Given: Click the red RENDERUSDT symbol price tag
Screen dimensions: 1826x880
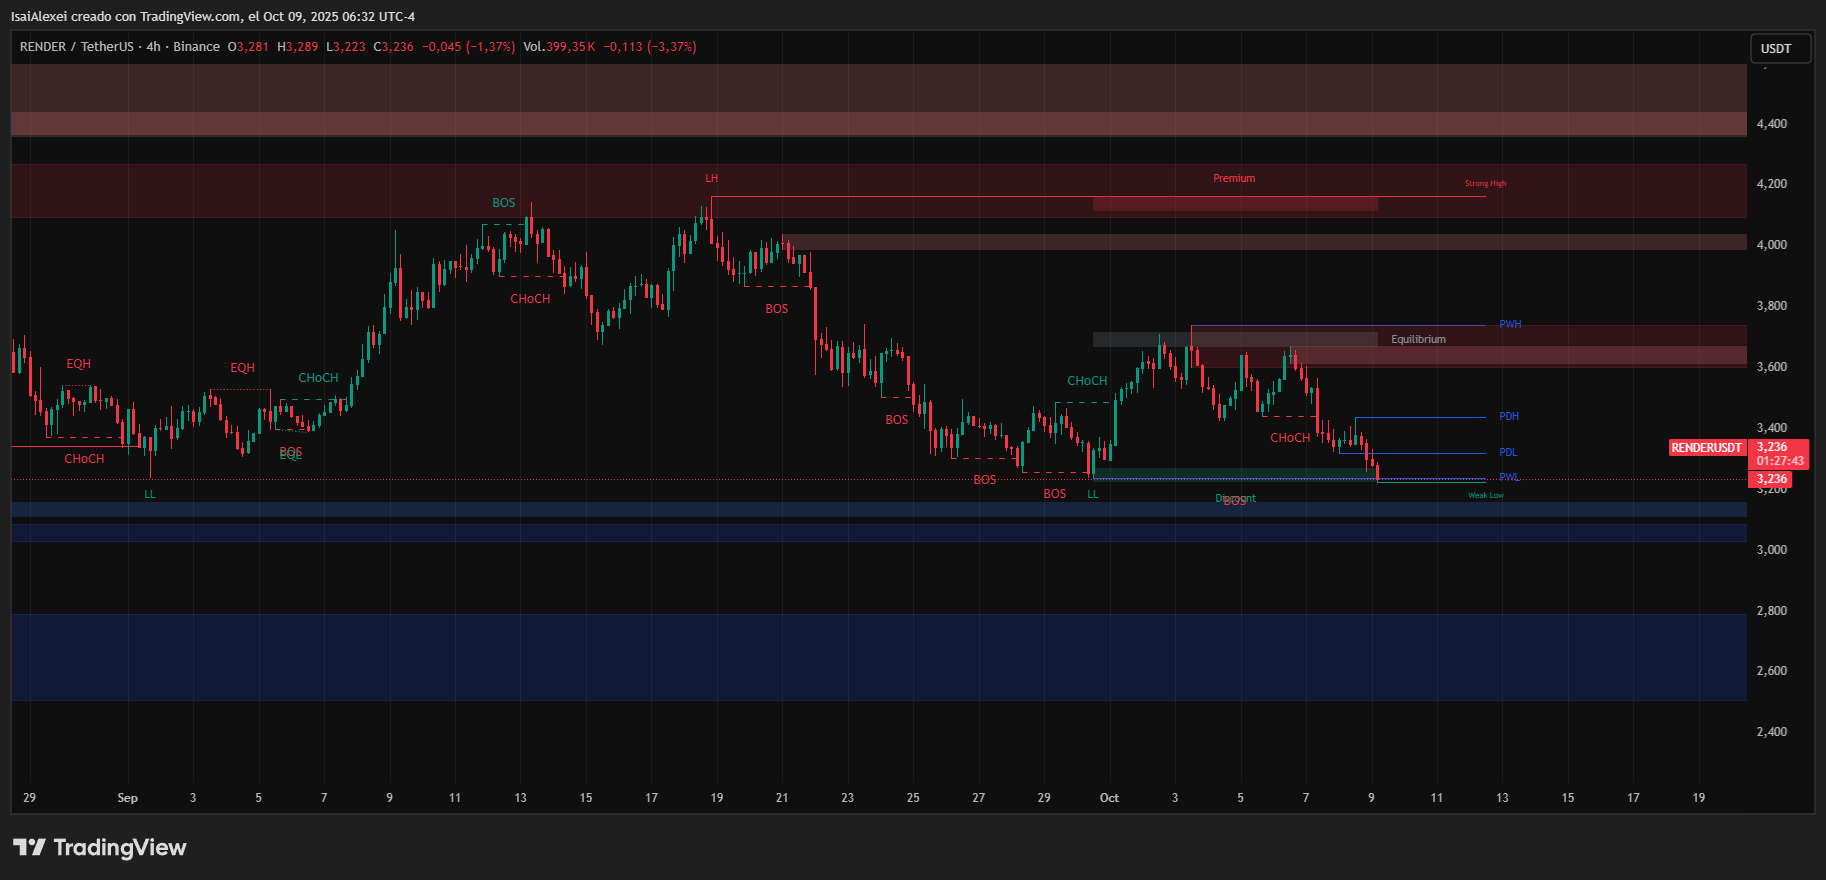Looking at the screenshot, I should (x=1707, y=448).
